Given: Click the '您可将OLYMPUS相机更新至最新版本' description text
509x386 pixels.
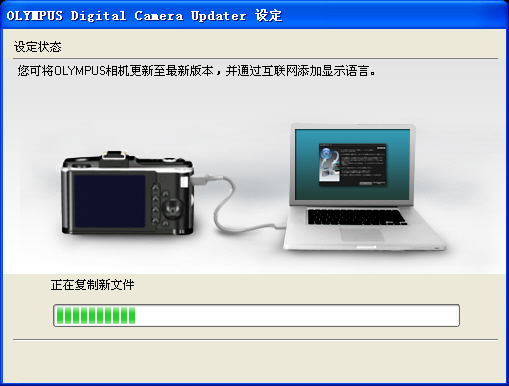Looking at the screenshot, I should coord(196,71).
